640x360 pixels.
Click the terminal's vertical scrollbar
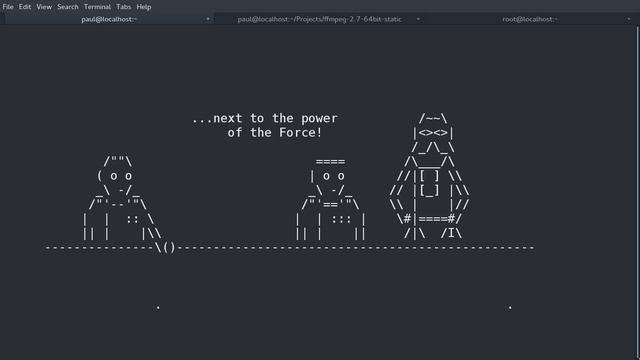click(638, 192)
